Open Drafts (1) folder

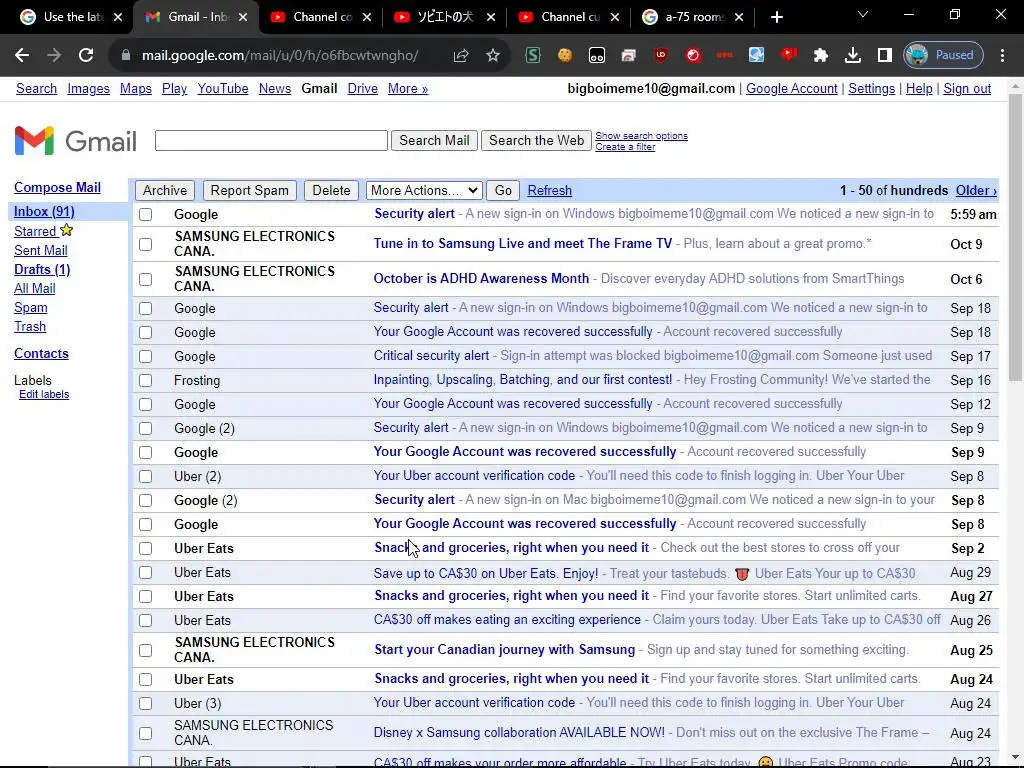42,269
